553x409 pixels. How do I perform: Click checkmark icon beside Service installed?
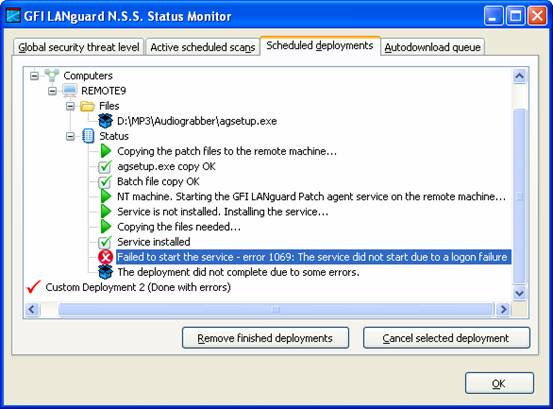click(x=105, y=242)
